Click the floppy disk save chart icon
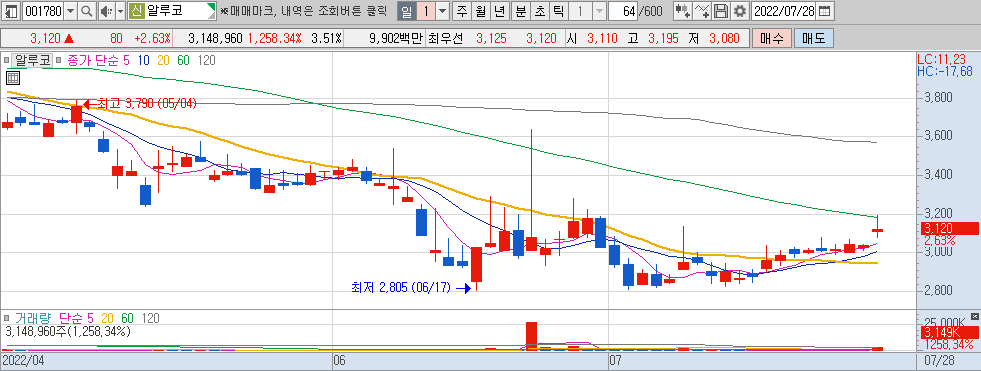Image resolution: width=981 pixels, height=371 pixels. 721,11
